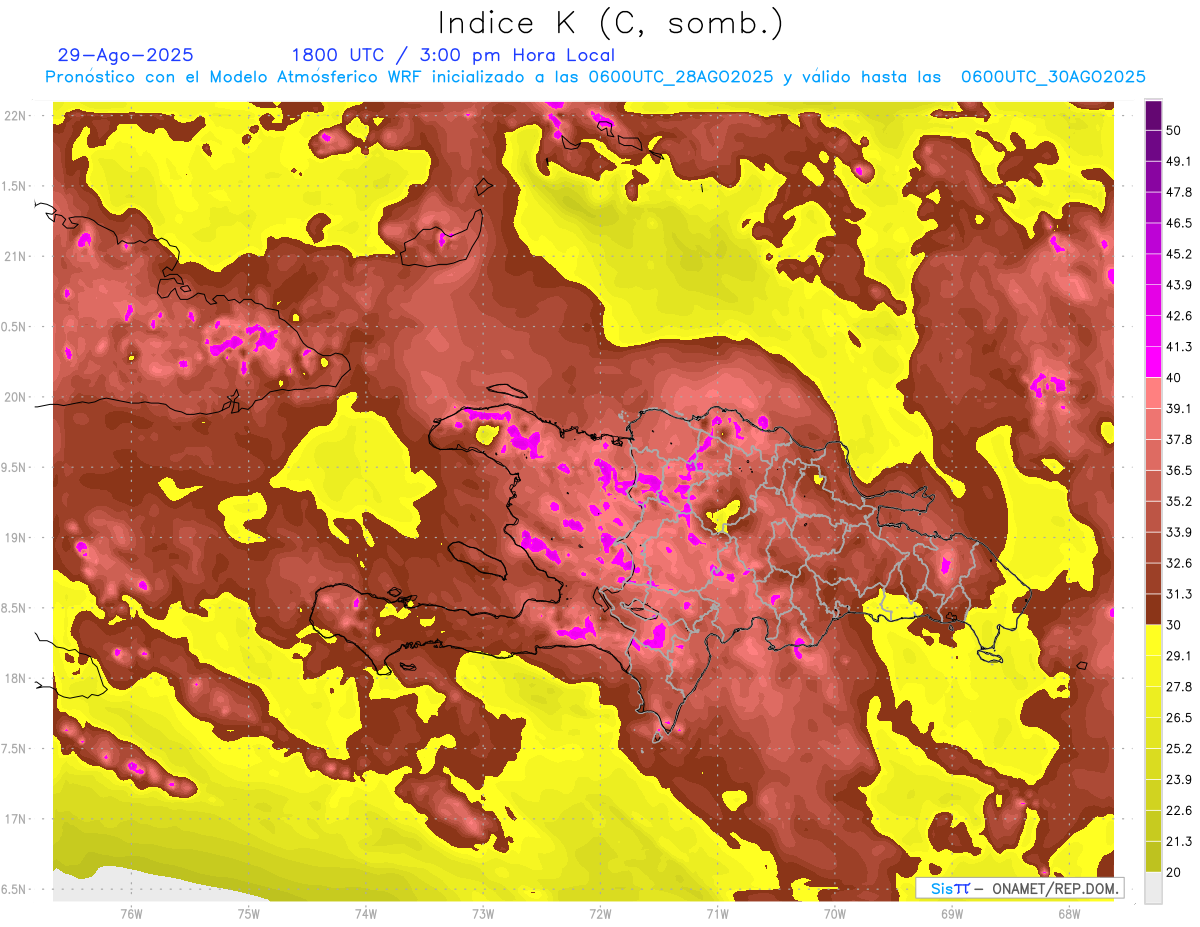Click the dark brown swatch between 30 and 31.3
The width and height of the screenshot is (1200, 927).
tap(1153, 609)
